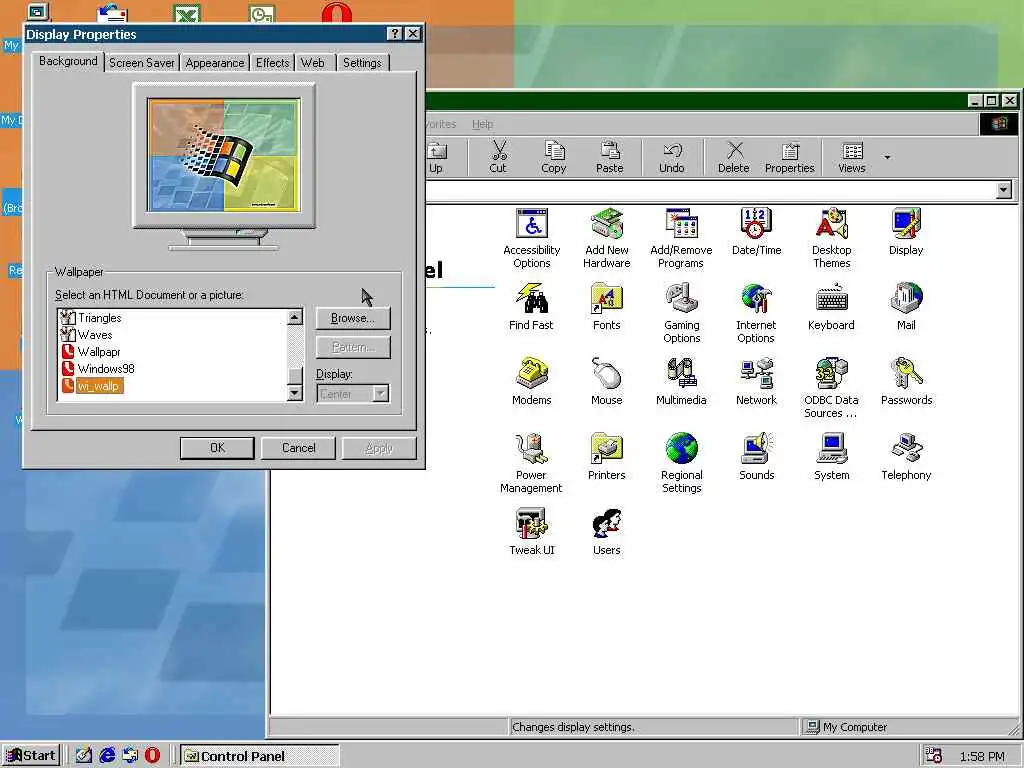Click the Show Desktop Quick Launch icon
Image resolution: width=1024 pixels, height=768 pixels.
[84, 756]
